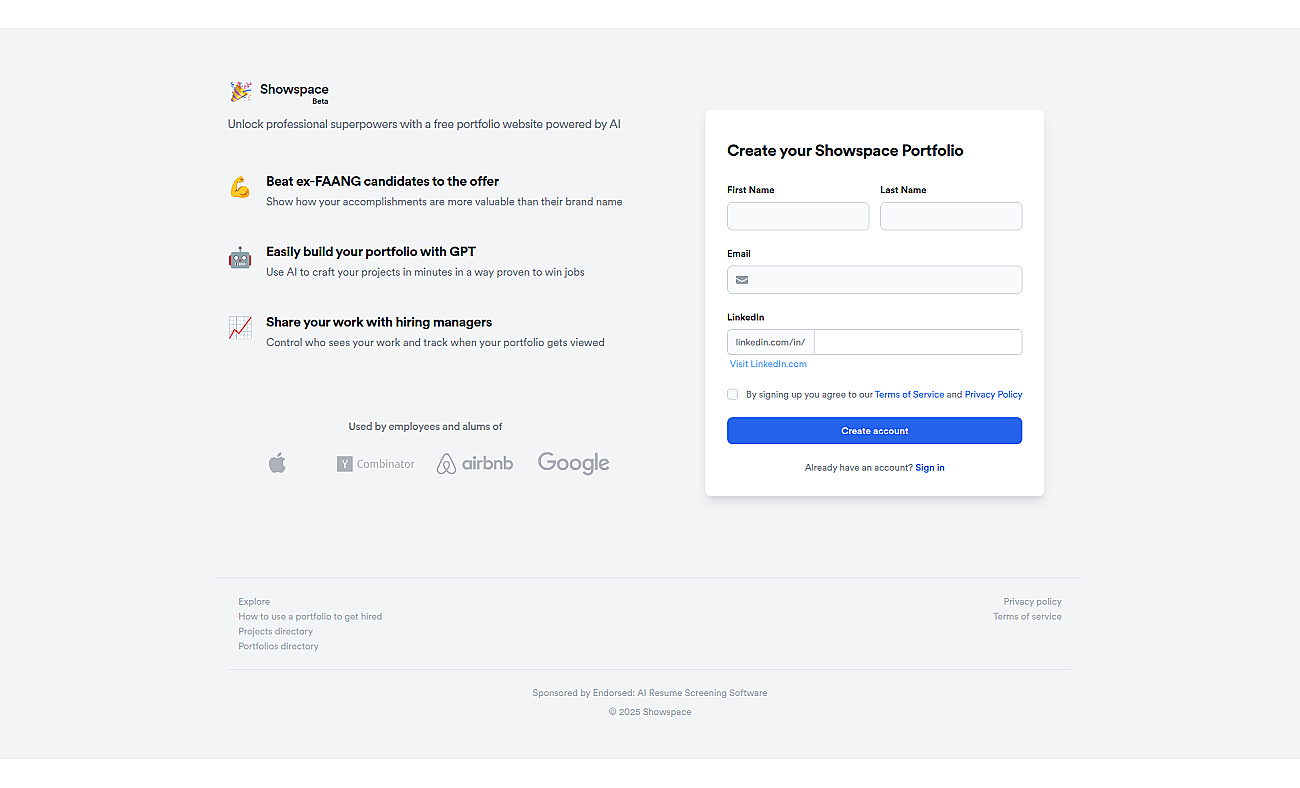This screenshot has width=1300, height=788.
Task: Click the upward trend chart emoji icon
Action: (240, 328)
